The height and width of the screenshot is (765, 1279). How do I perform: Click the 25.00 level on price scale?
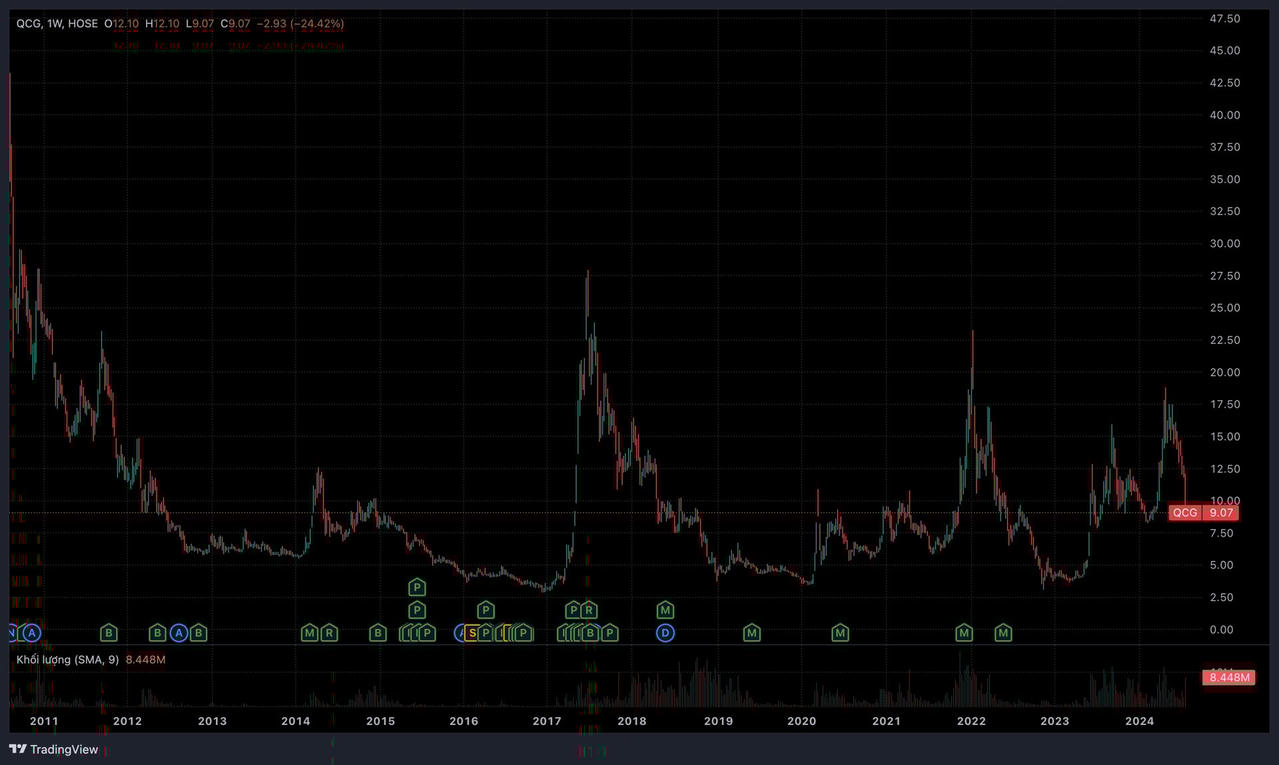pyautogui.click(x=1225, y=308)
